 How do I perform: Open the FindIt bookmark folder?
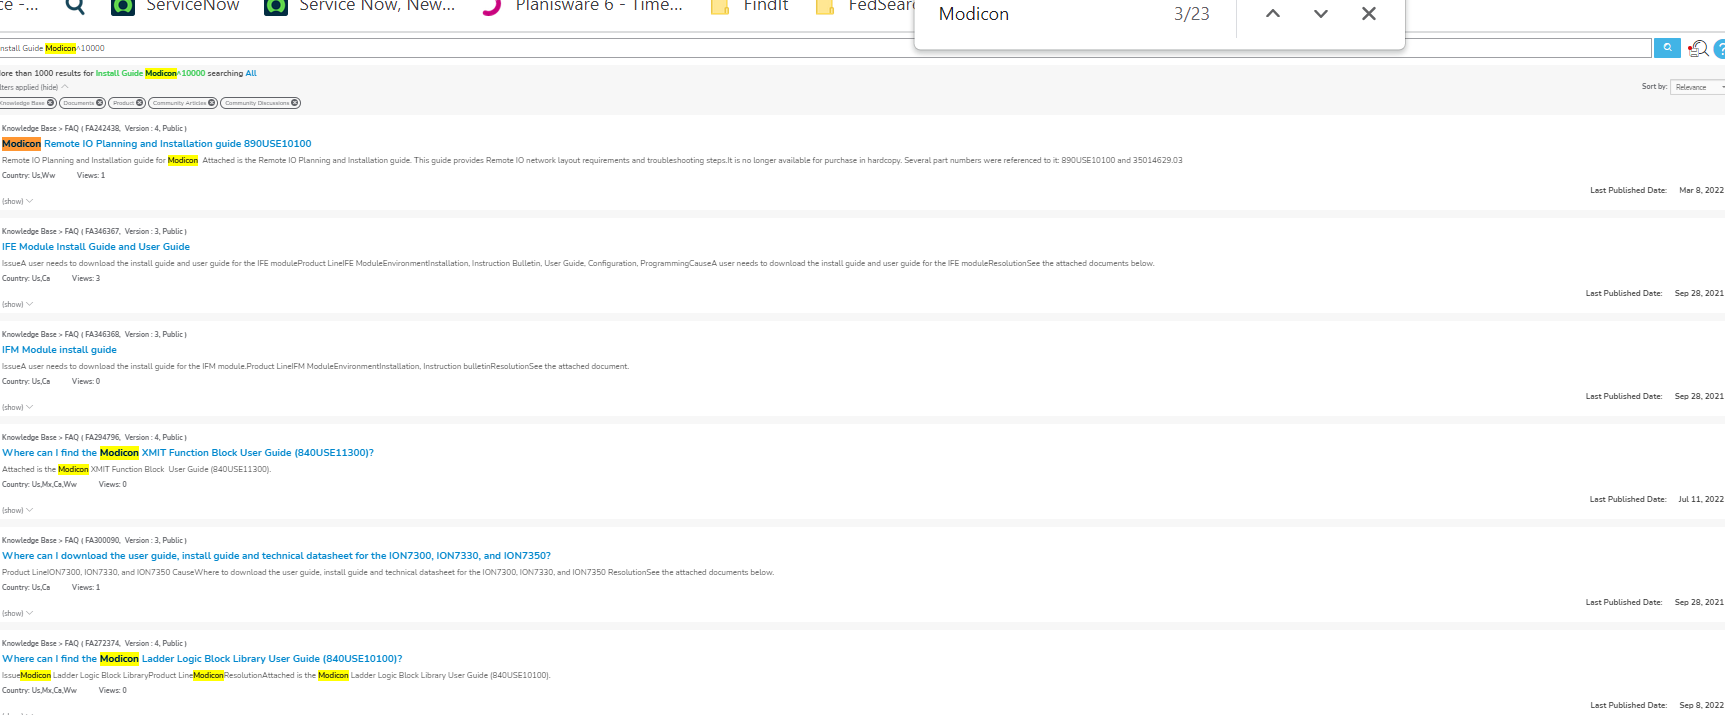[x=749, y=6]
